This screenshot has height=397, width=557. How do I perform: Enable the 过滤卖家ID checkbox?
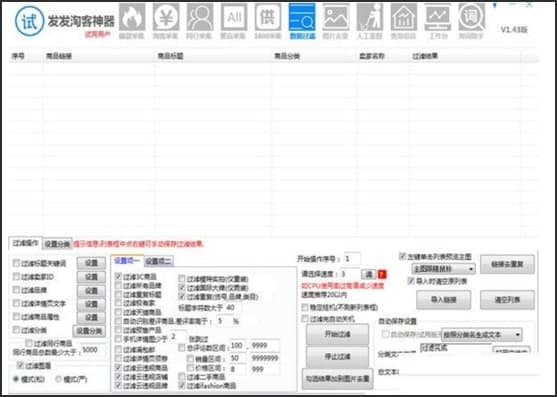coord(16,276)
